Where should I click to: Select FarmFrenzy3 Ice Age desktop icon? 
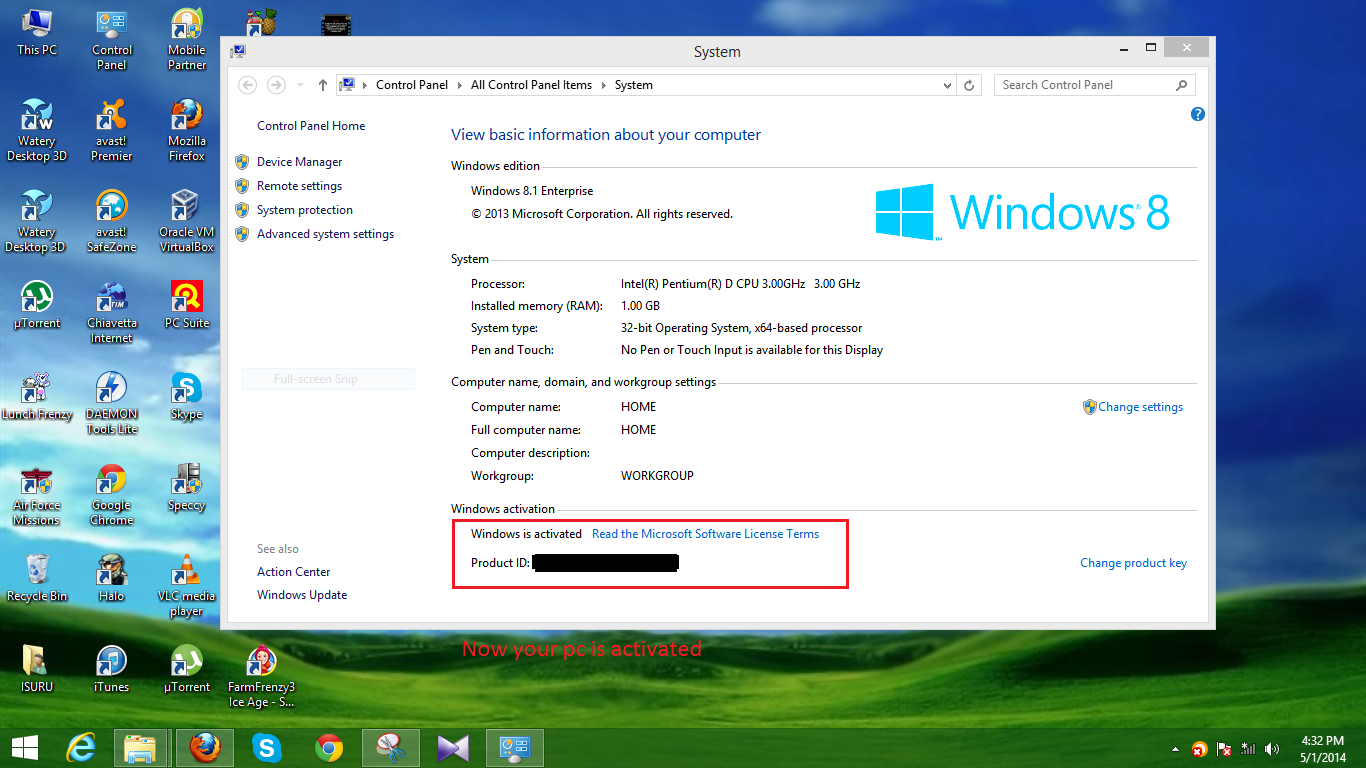261,677
